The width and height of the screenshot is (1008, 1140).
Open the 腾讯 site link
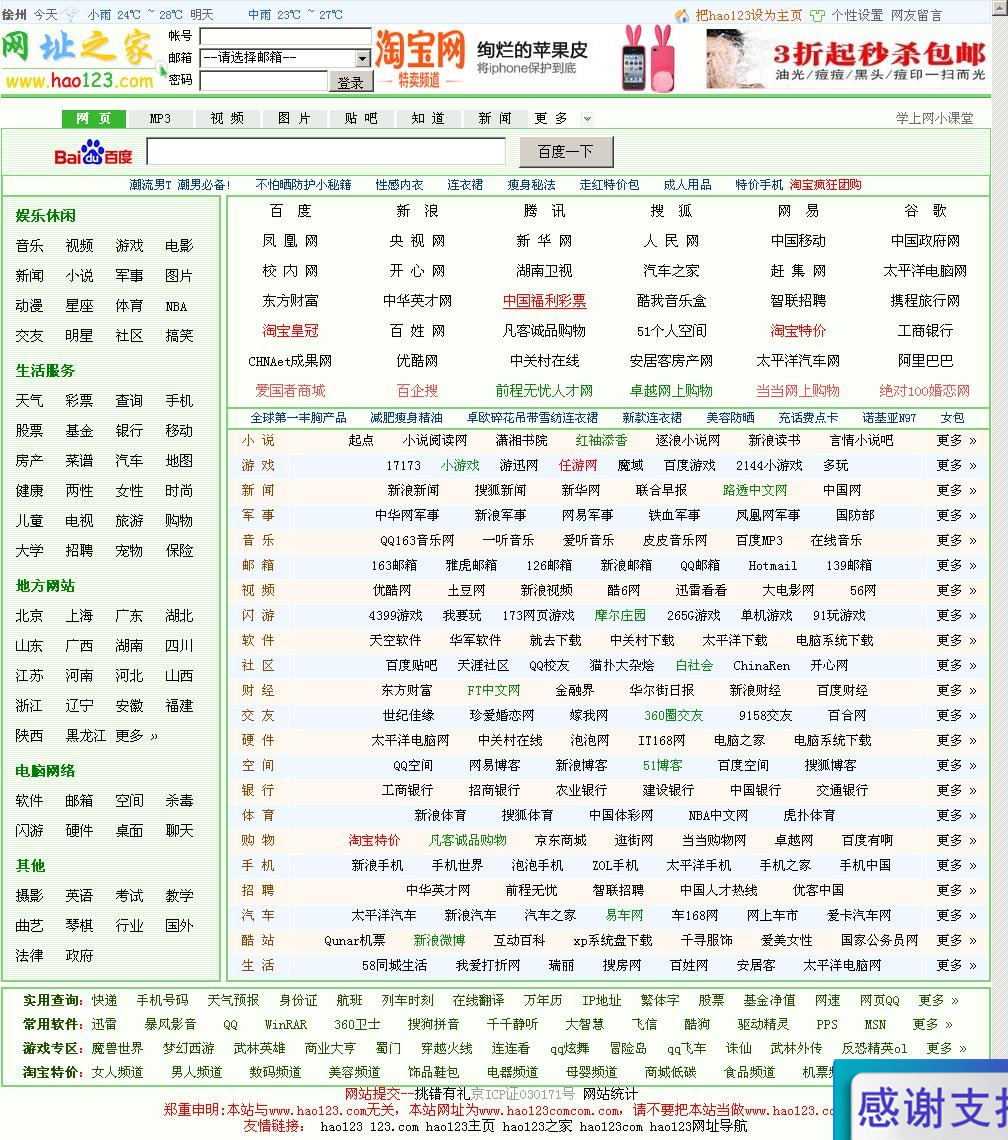544,211
